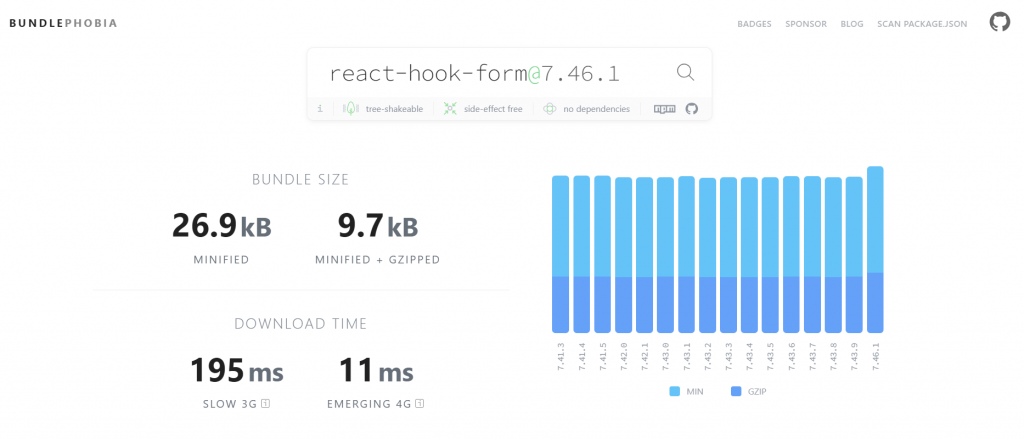Click the 26.9 kB minified size value
This screenshot has height=439, width=1024.
pyautogui.click(x=221, y=227)
